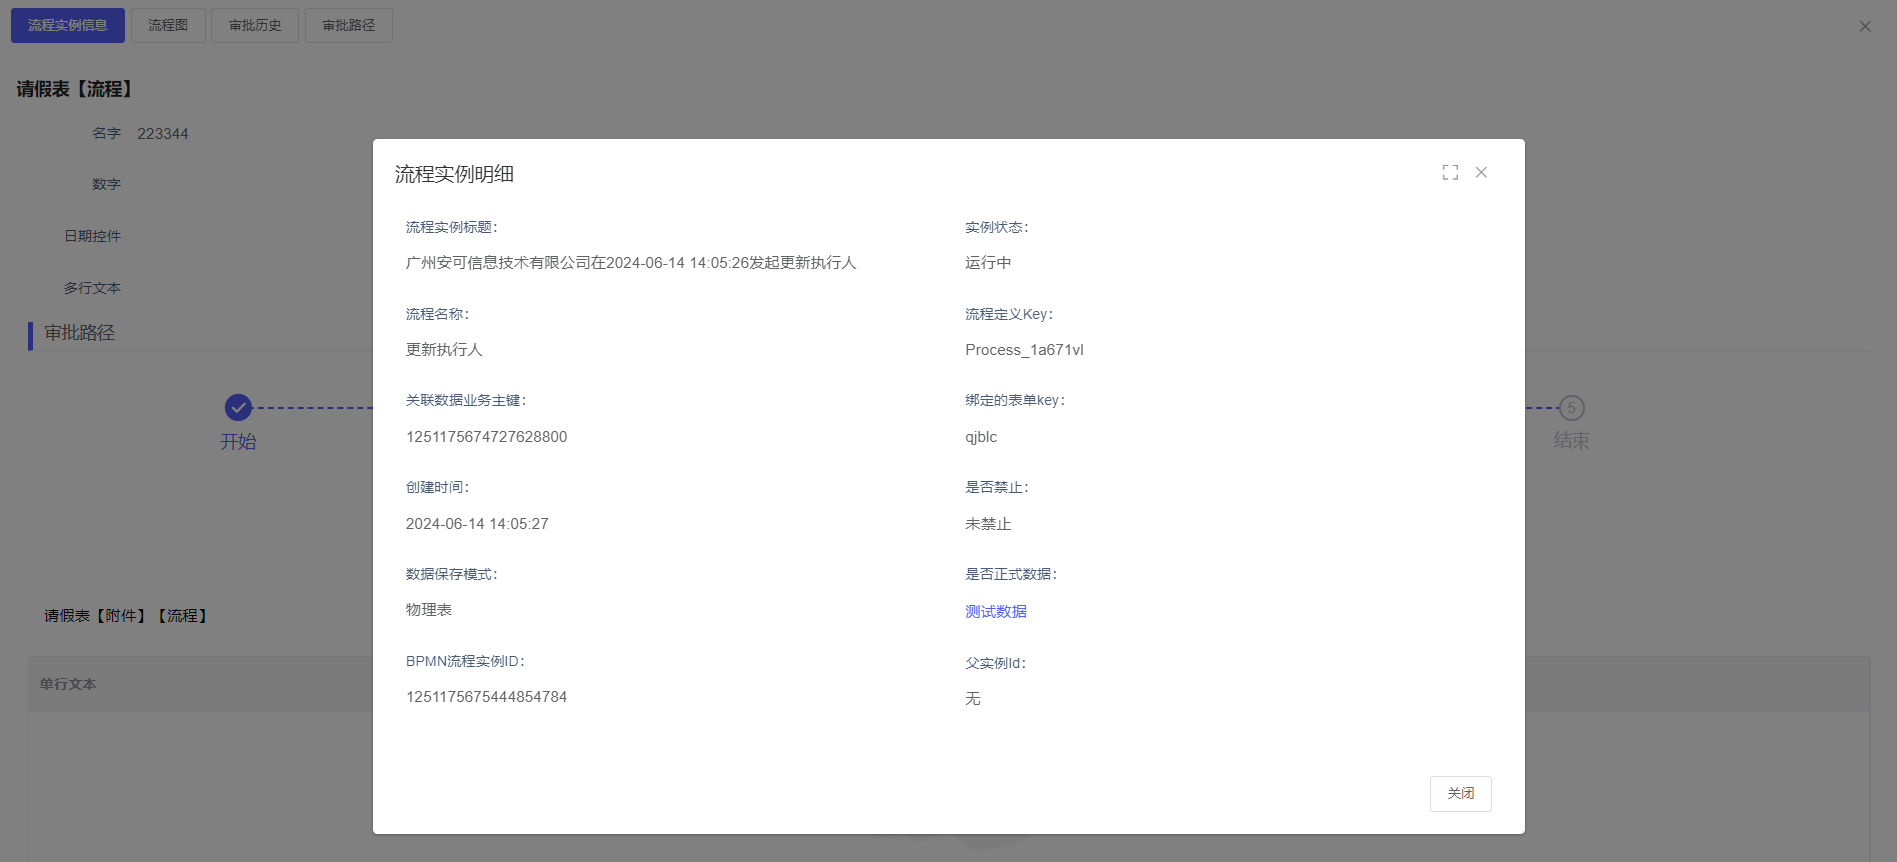Go to the 审批路径 tab
The image size is (1897, 862).
[349, 25]
